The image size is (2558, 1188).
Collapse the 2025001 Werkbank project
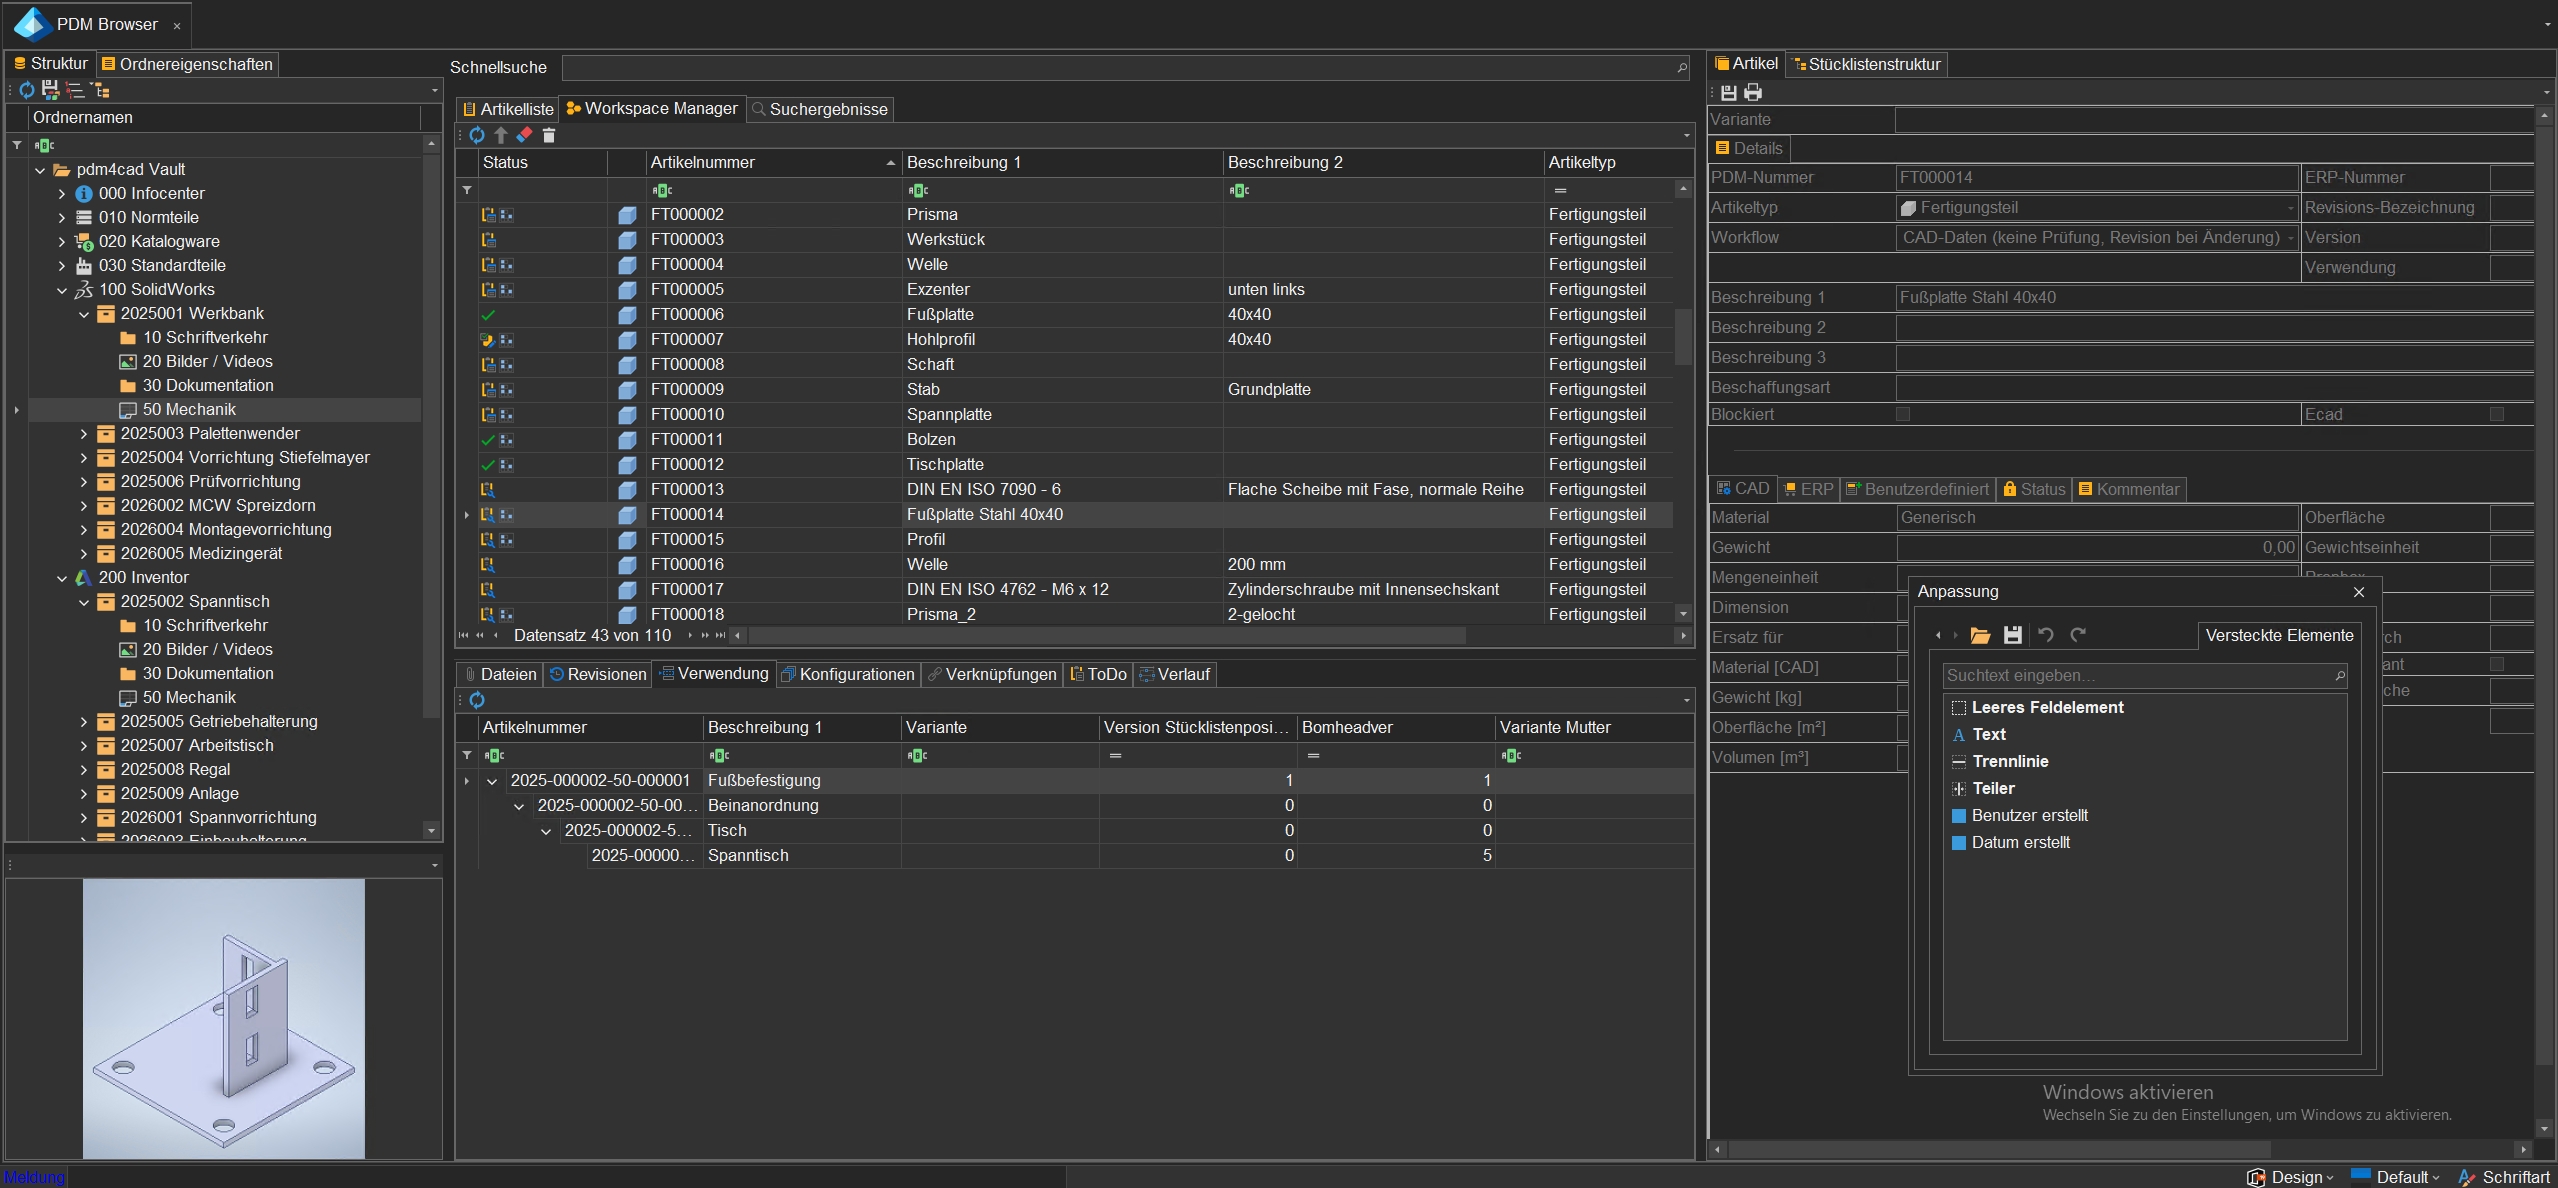(84, 314)
